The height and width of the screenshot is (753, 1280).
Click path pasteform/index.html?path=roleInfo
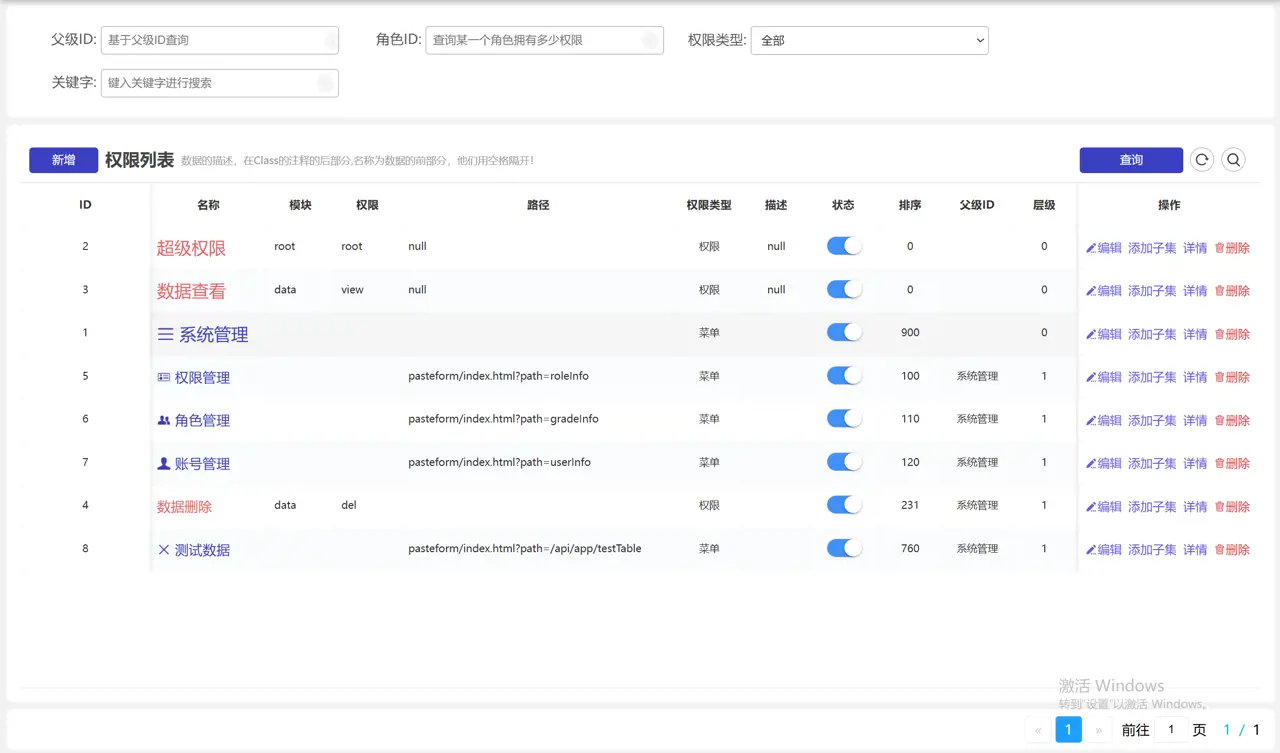(498, 376)
